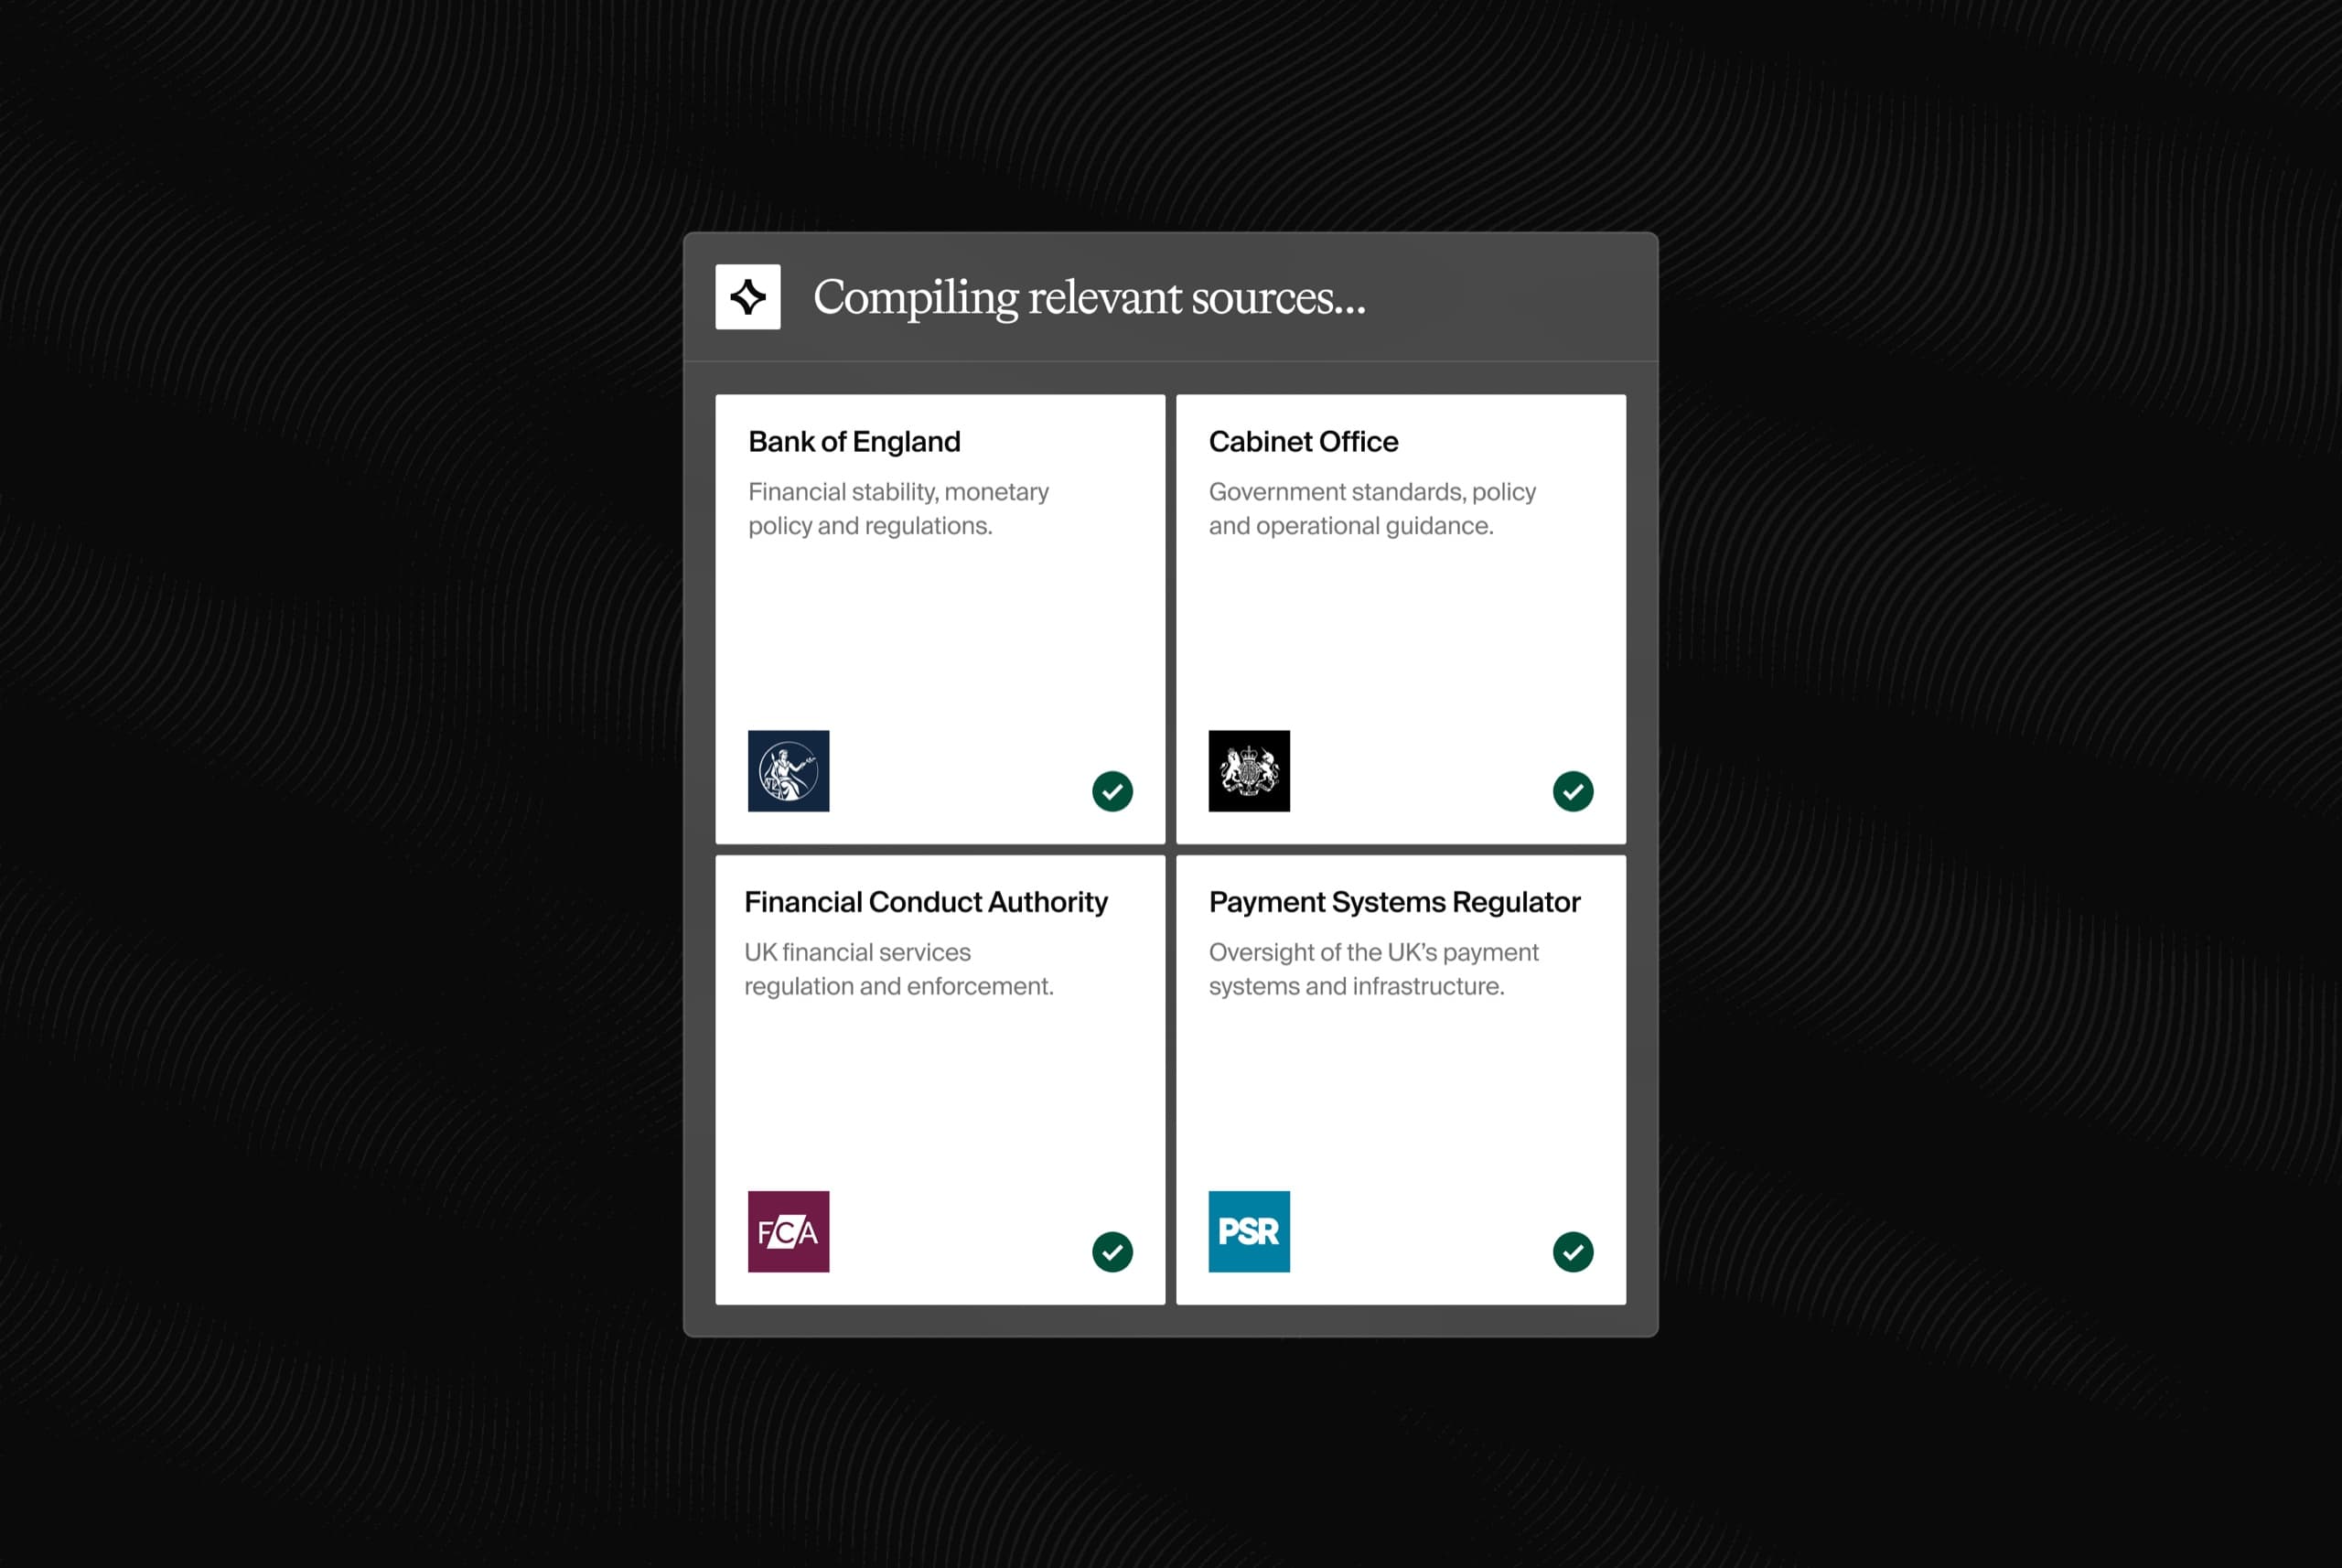Click the sparkle logo icon beside the heading
This screenshot has width=2342, height=1568.
748,297
